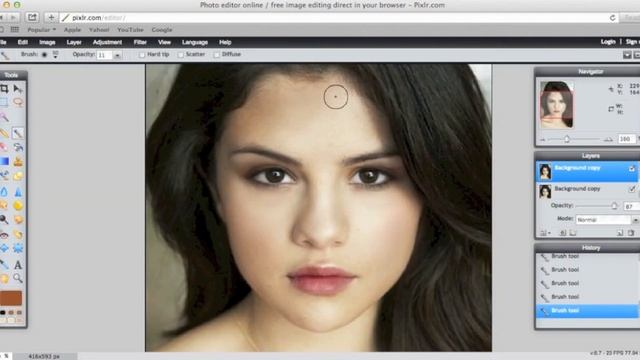Select the Zoom magnifier tool
Screen dimensions: 640x360
click(18, 278)
